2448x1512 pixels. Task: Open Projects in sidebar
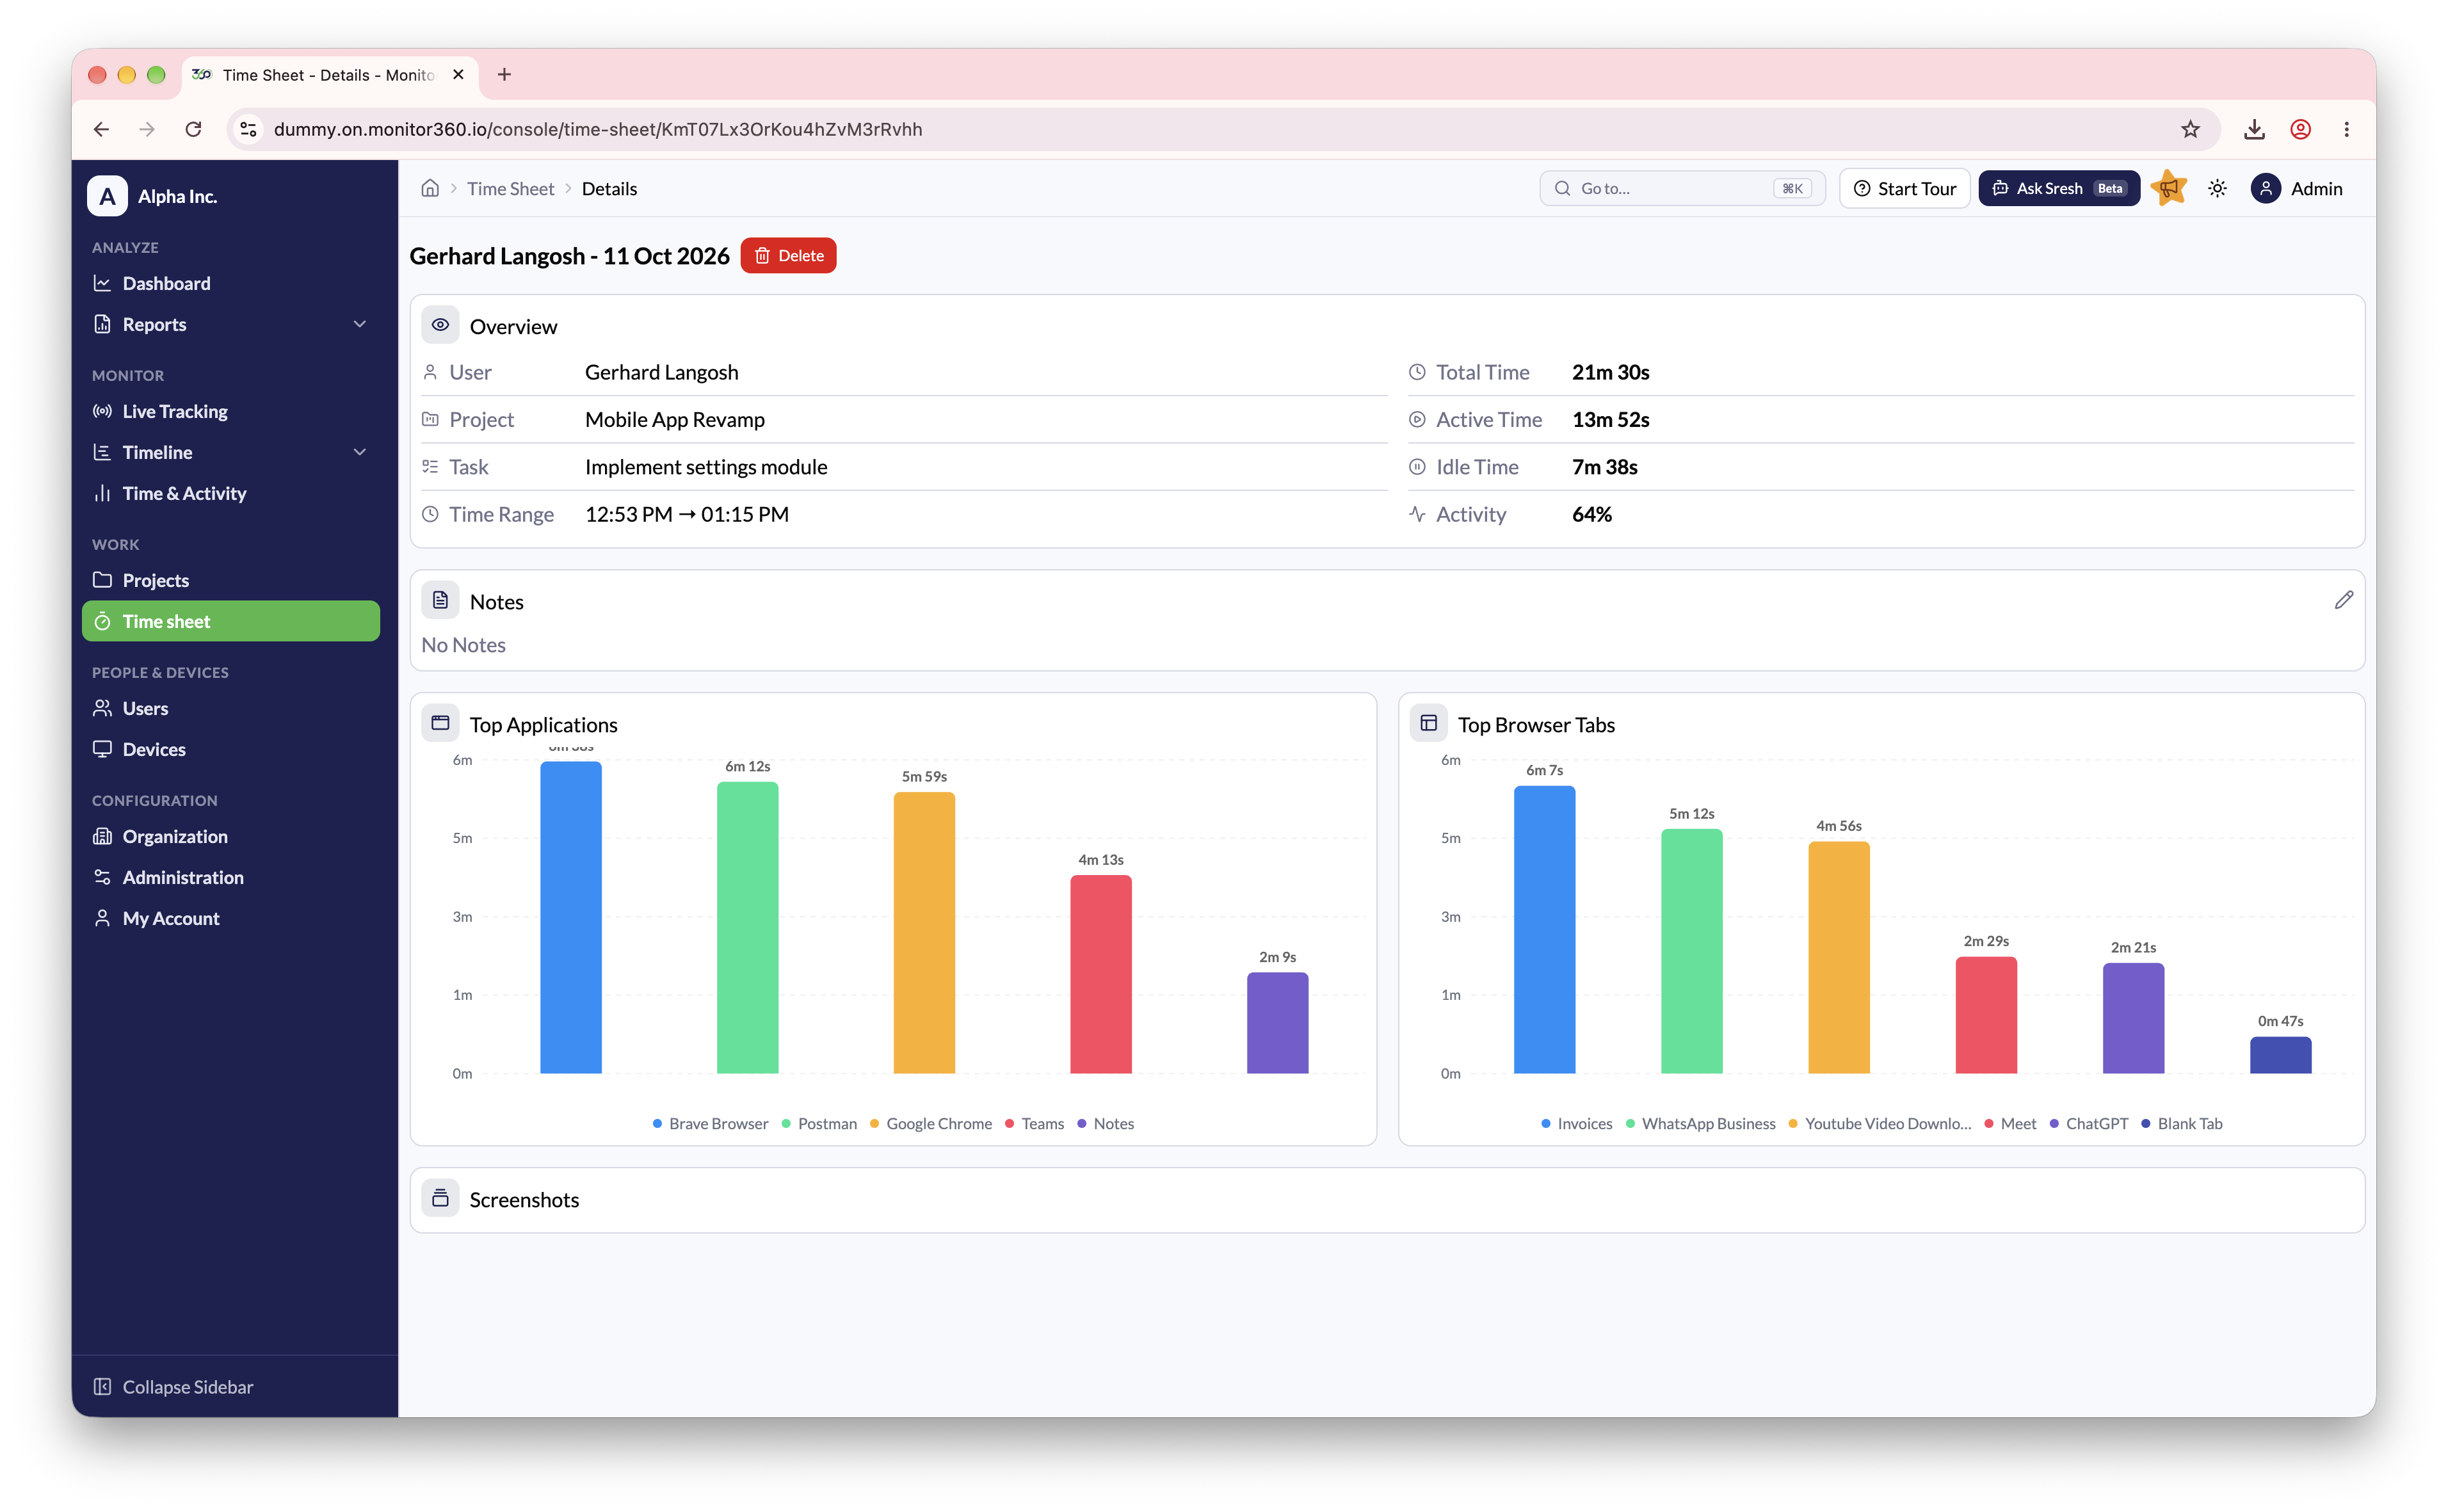(x=231, y=580)
